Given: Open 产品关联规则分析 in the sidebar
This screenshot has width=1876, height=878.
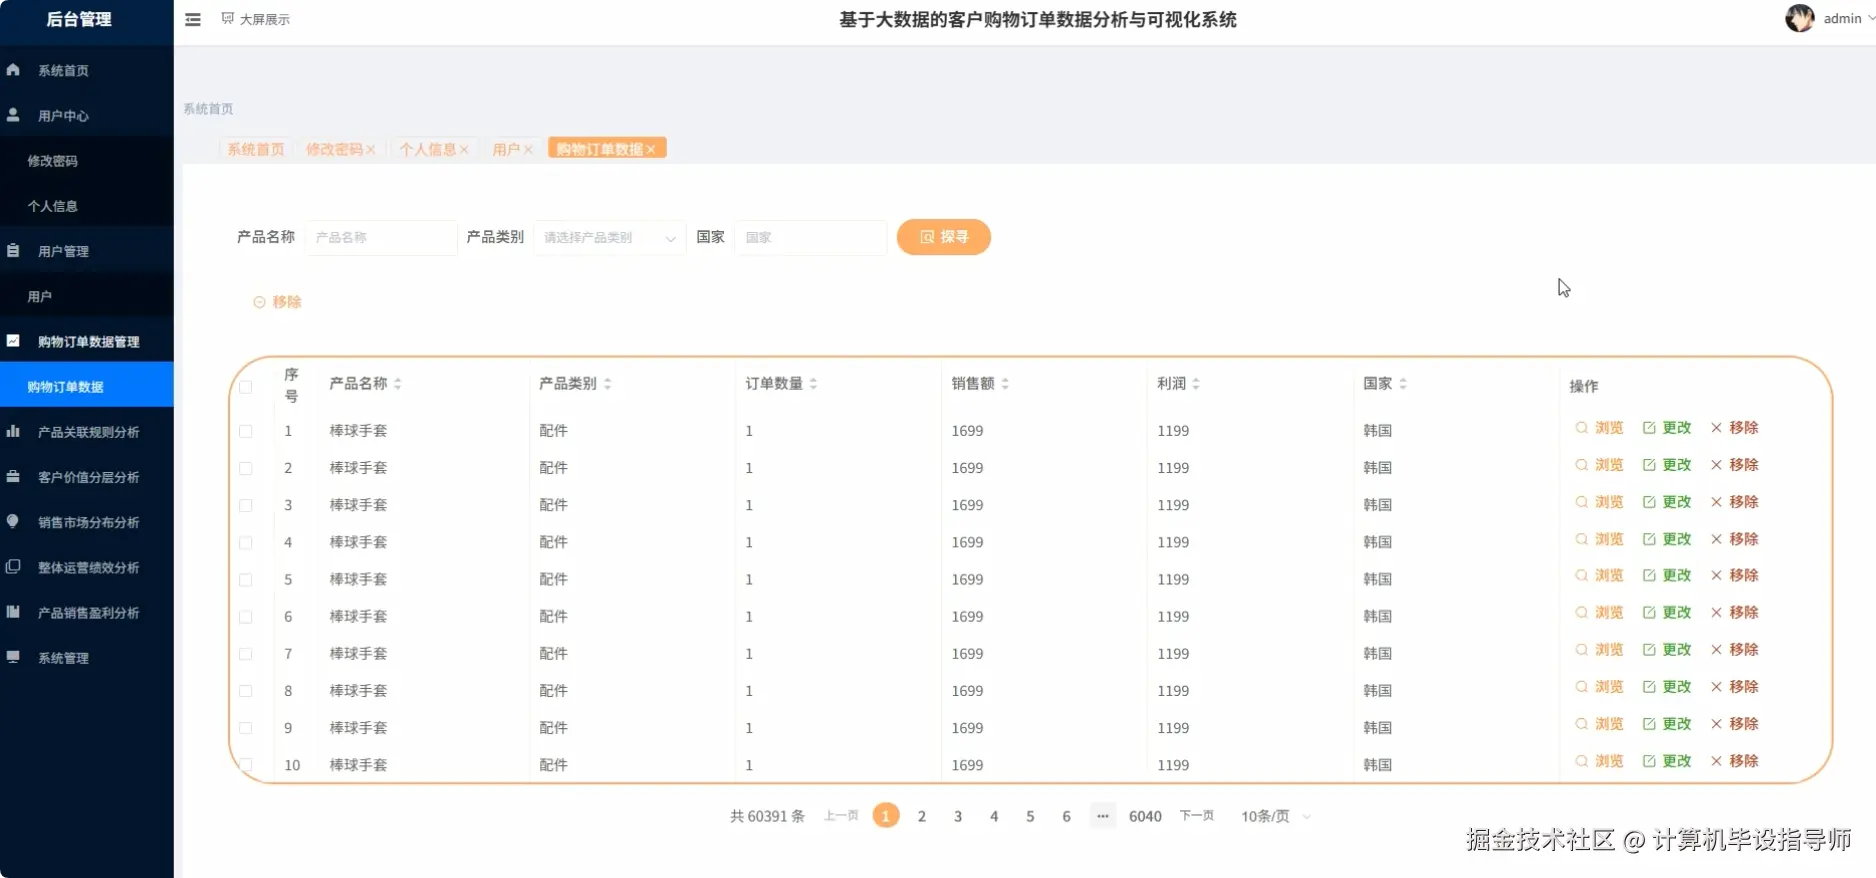Looking at the screenshot, I should pos(87,432).
